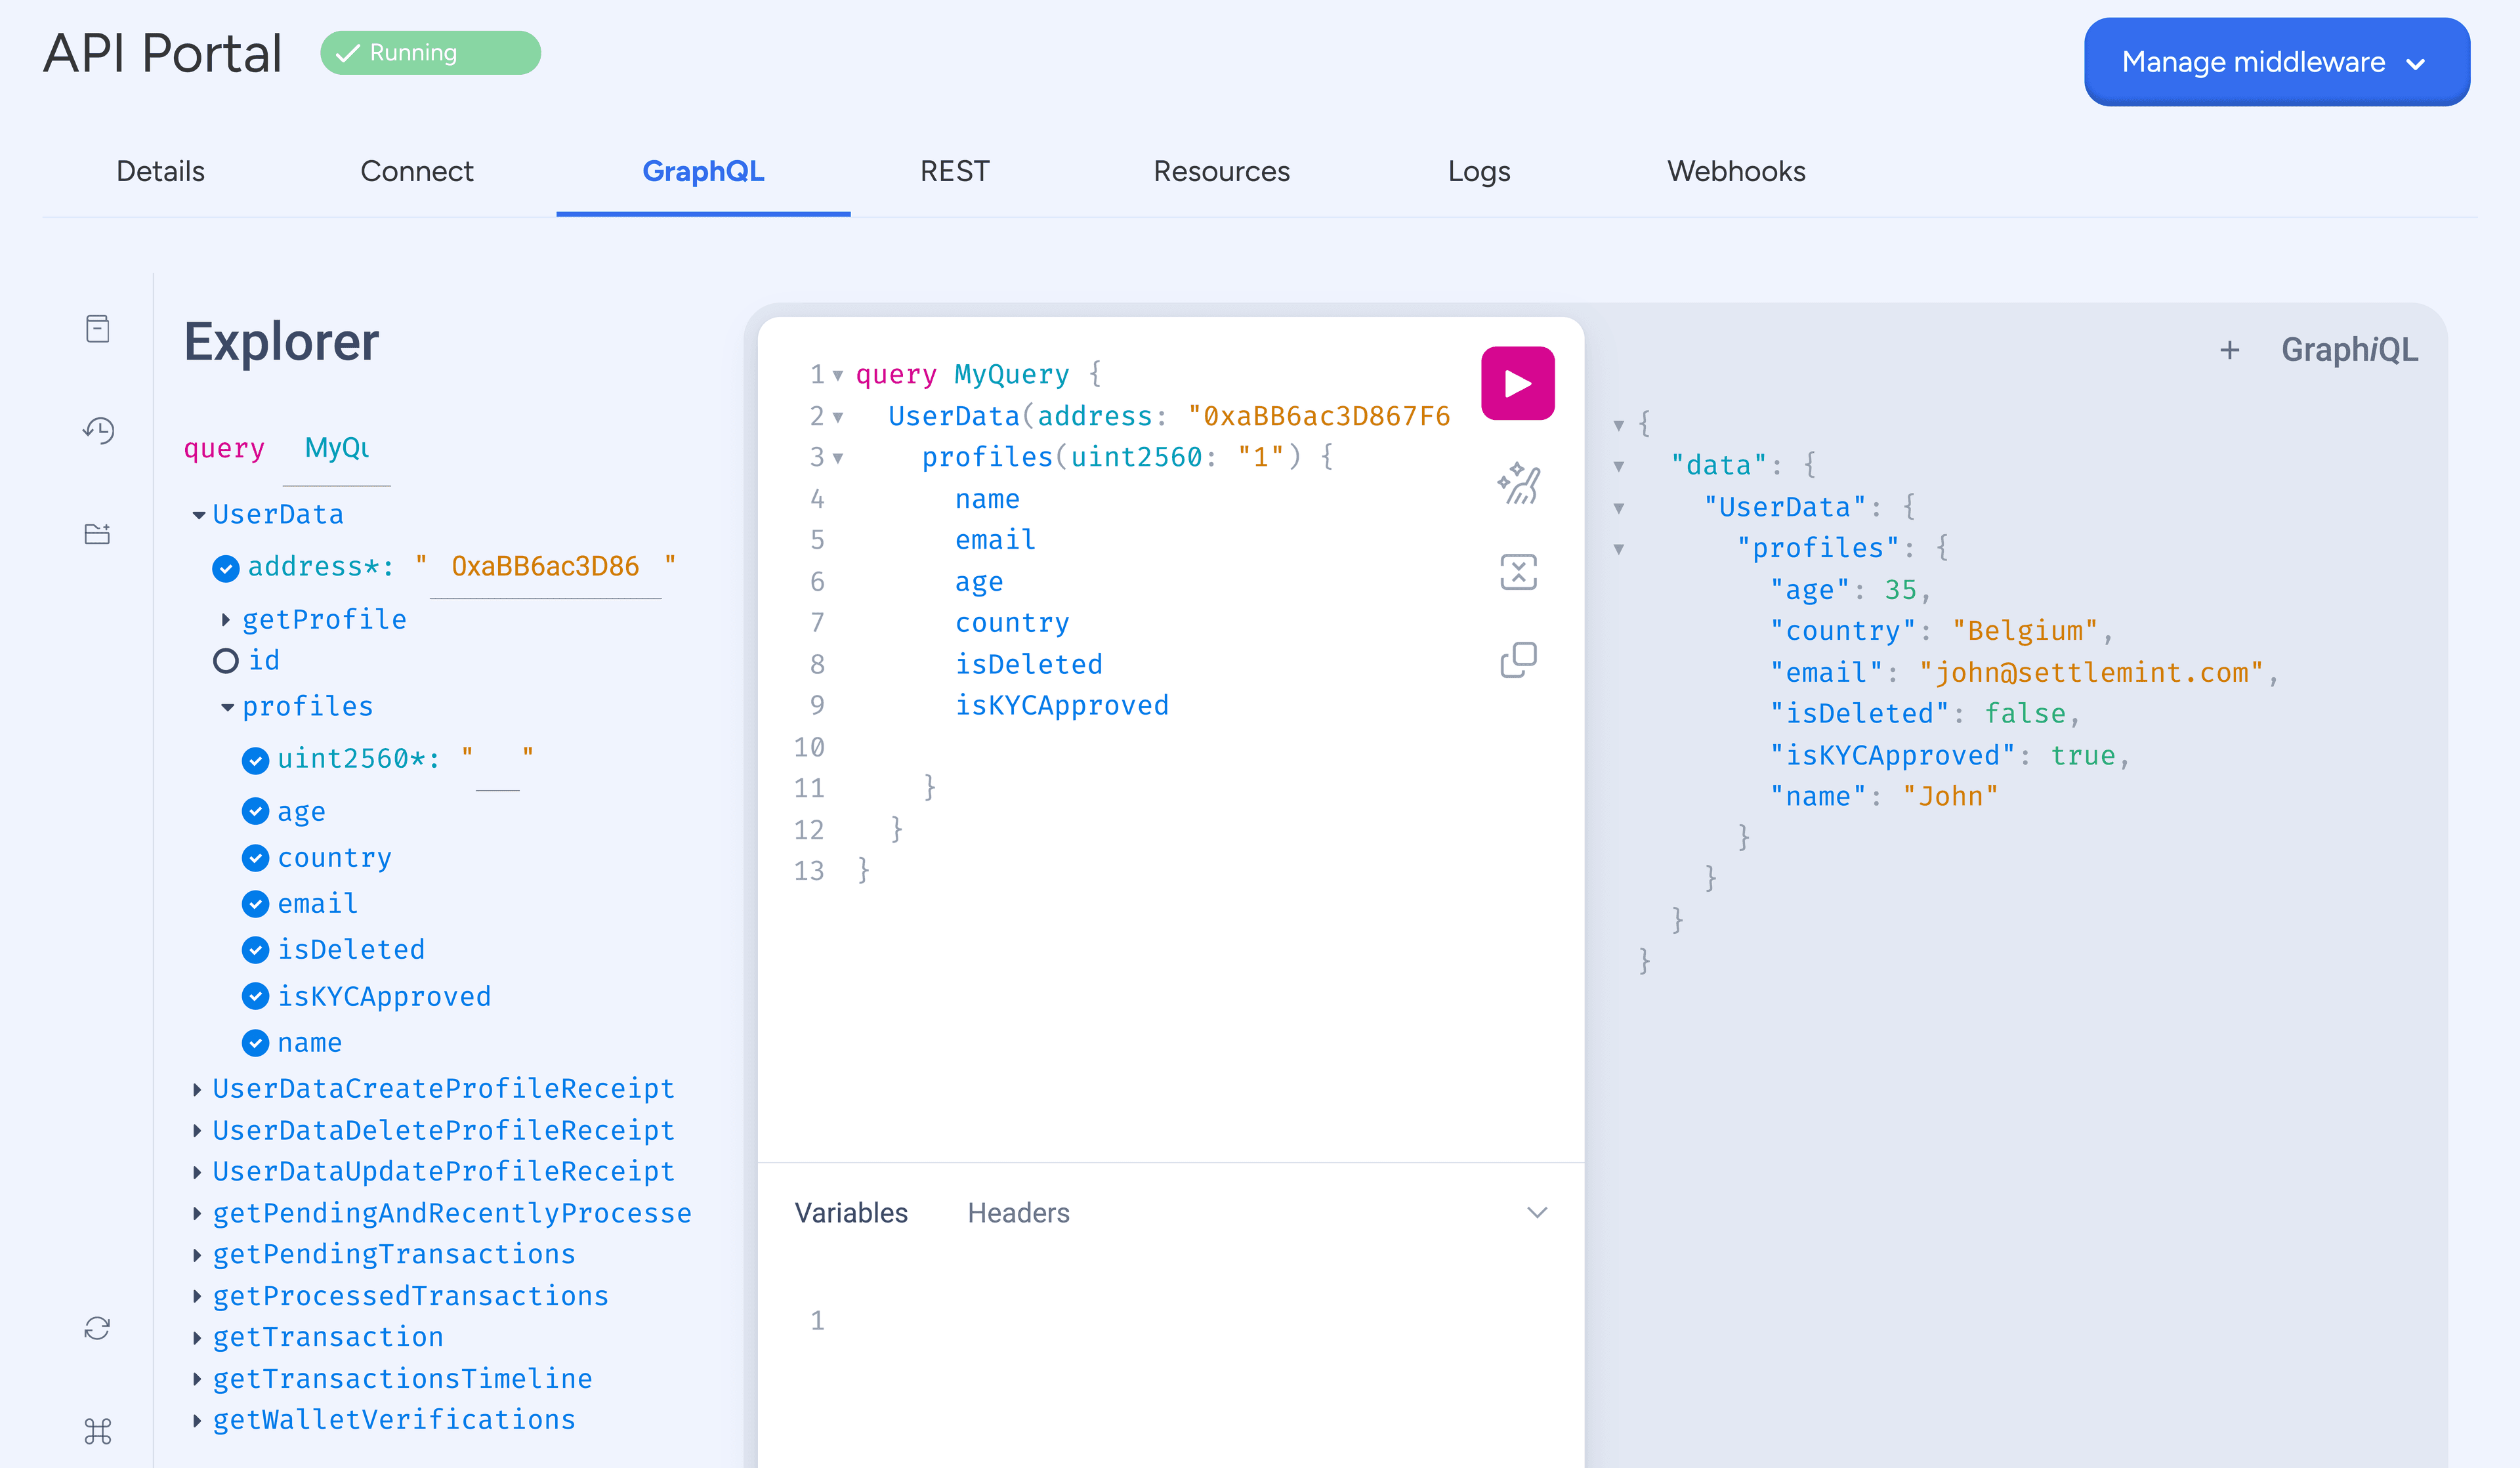Collapse the UserData tree node
The height and width of the screenshot is (1468, 2520).
click(198, 515)
